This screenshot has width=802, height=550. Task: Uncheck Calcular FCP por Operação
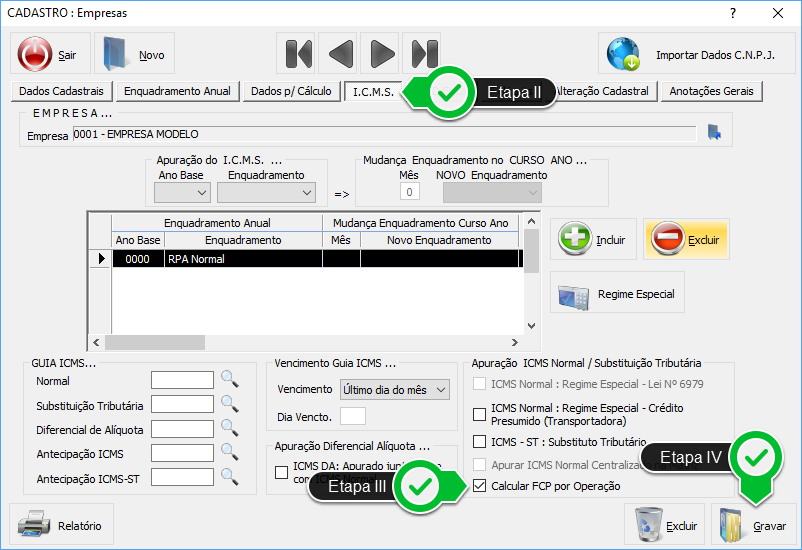[480, 486]
